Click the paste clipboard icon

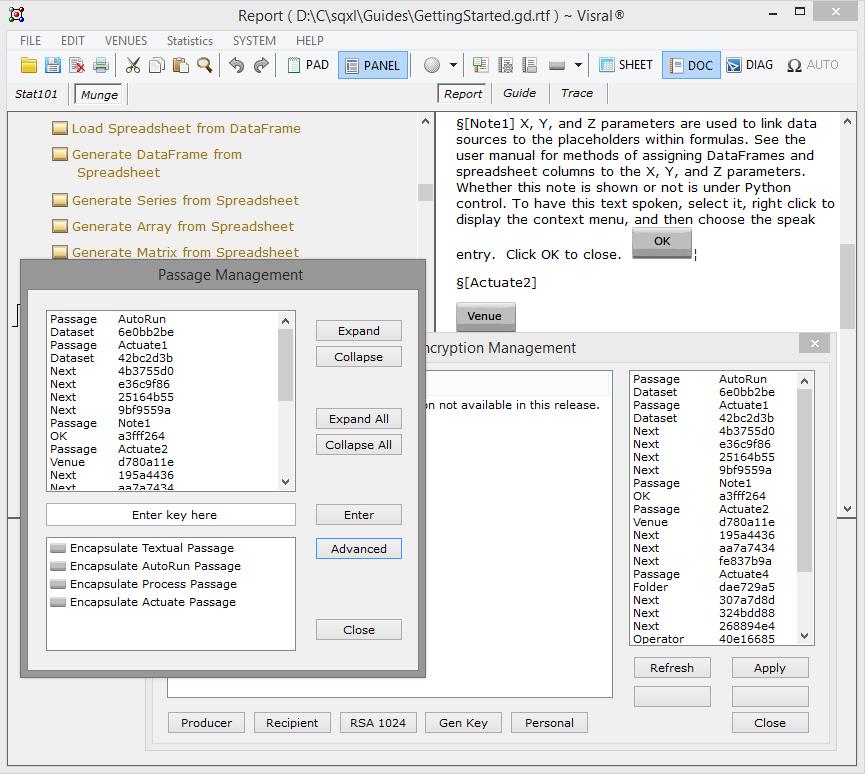(180, 65)
